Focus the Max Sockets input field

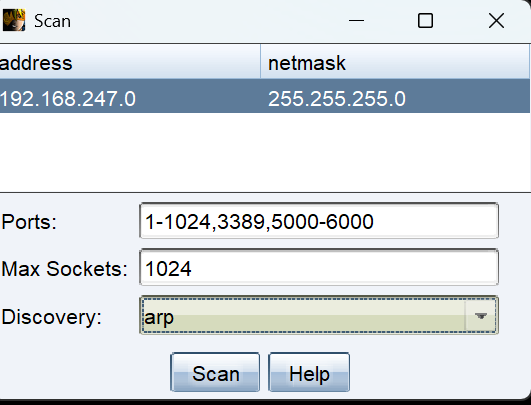(x=319, y=268)
